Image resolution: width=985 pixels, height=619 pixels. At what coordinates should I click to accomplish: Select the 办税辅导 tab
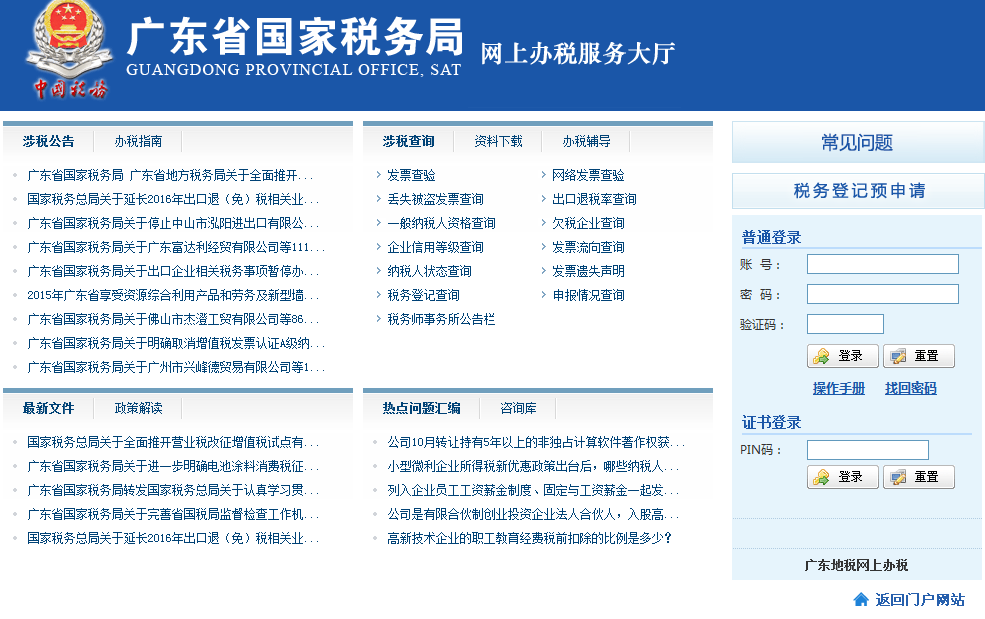tap(586, 141)
